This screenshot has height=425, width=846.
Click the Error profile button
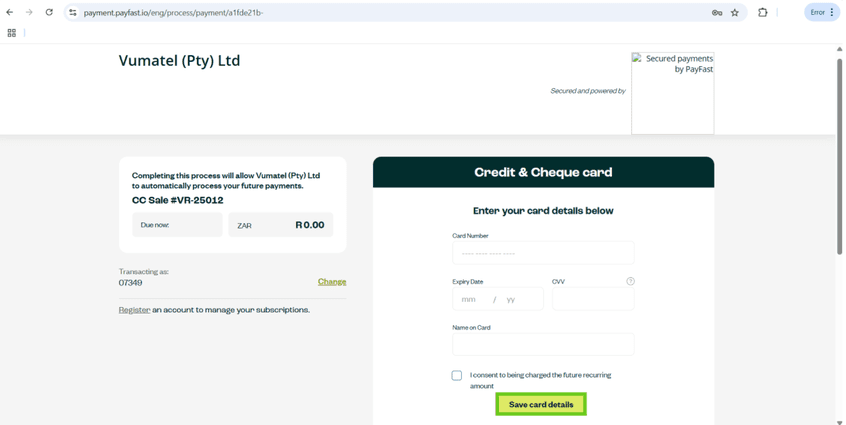[817, 12]
